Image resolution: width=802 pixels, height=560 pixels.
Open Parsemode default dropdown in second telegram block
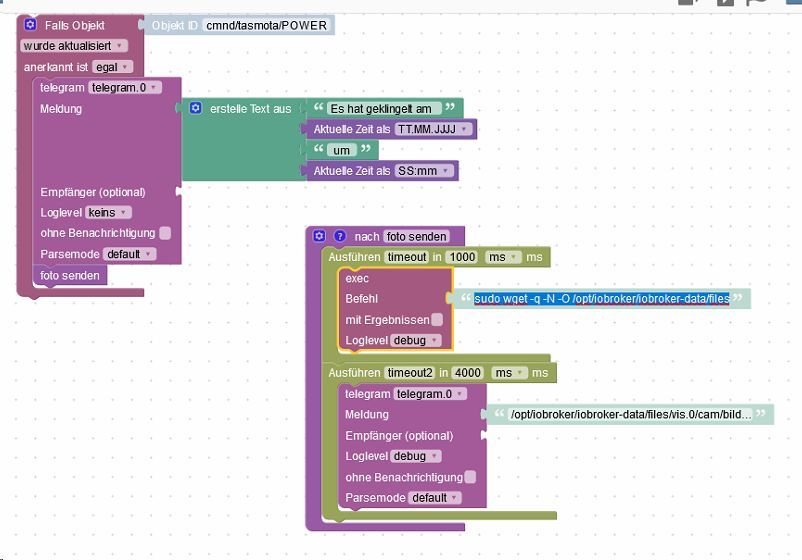(435, 498)
